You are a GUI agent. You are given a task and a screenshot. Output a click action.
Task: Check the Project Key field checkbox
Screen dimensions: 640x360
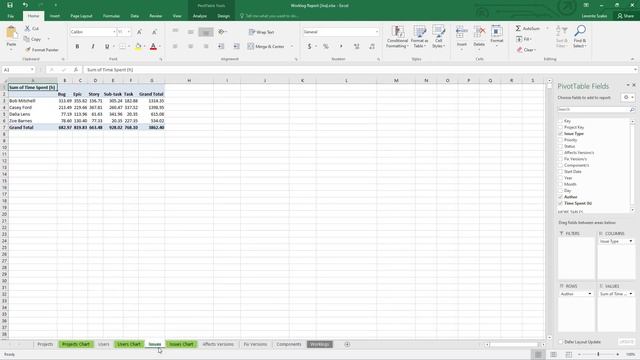[x=560, y=127]
